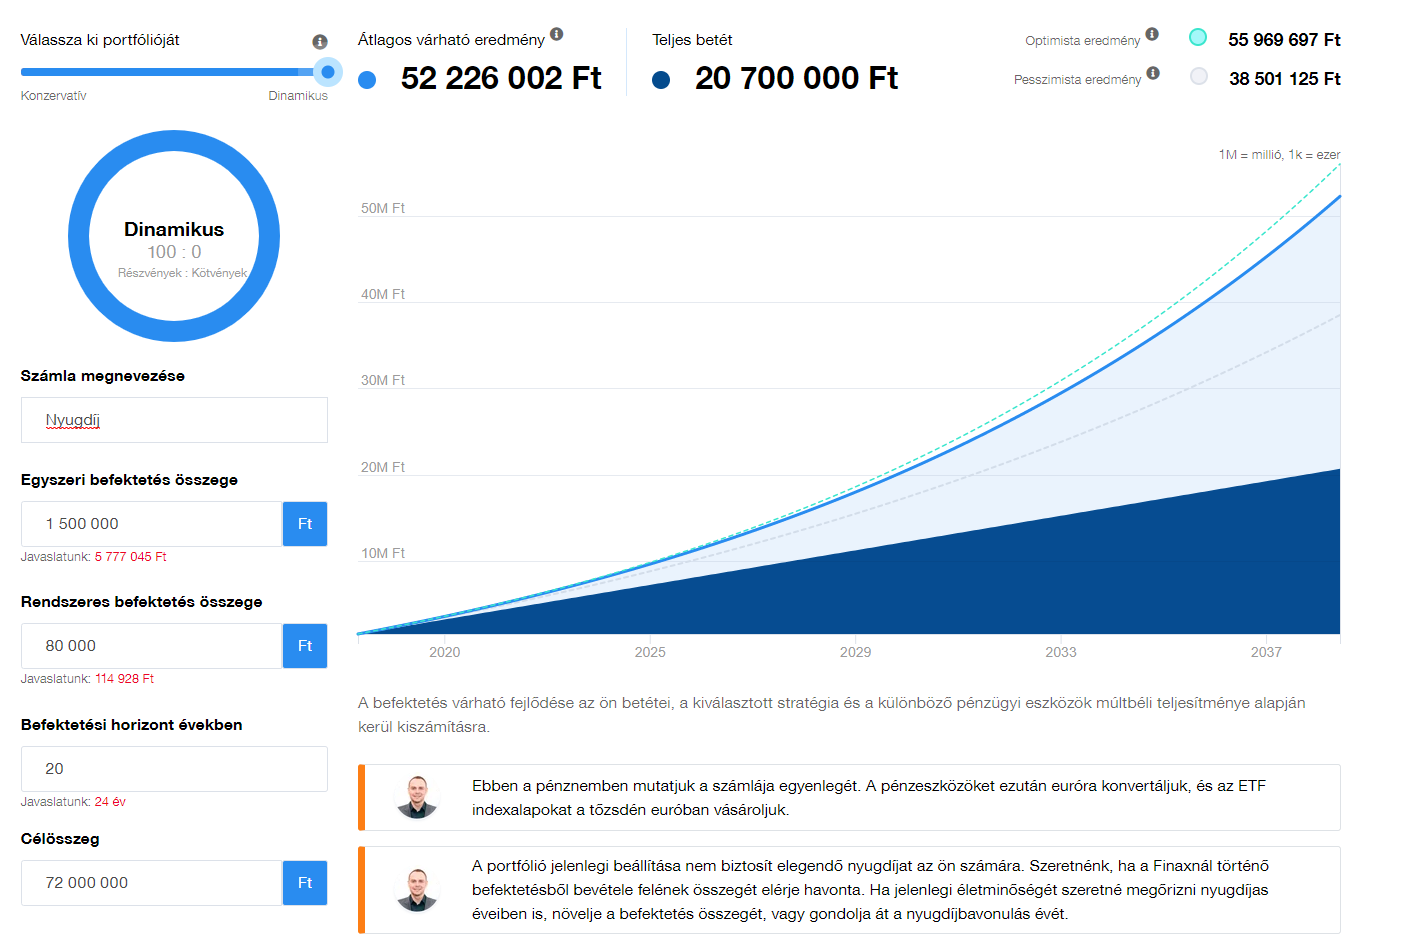Toggle the optimistic result turquoise circle
This screenshot has height=938, width=1420.
click(1198, 38)
